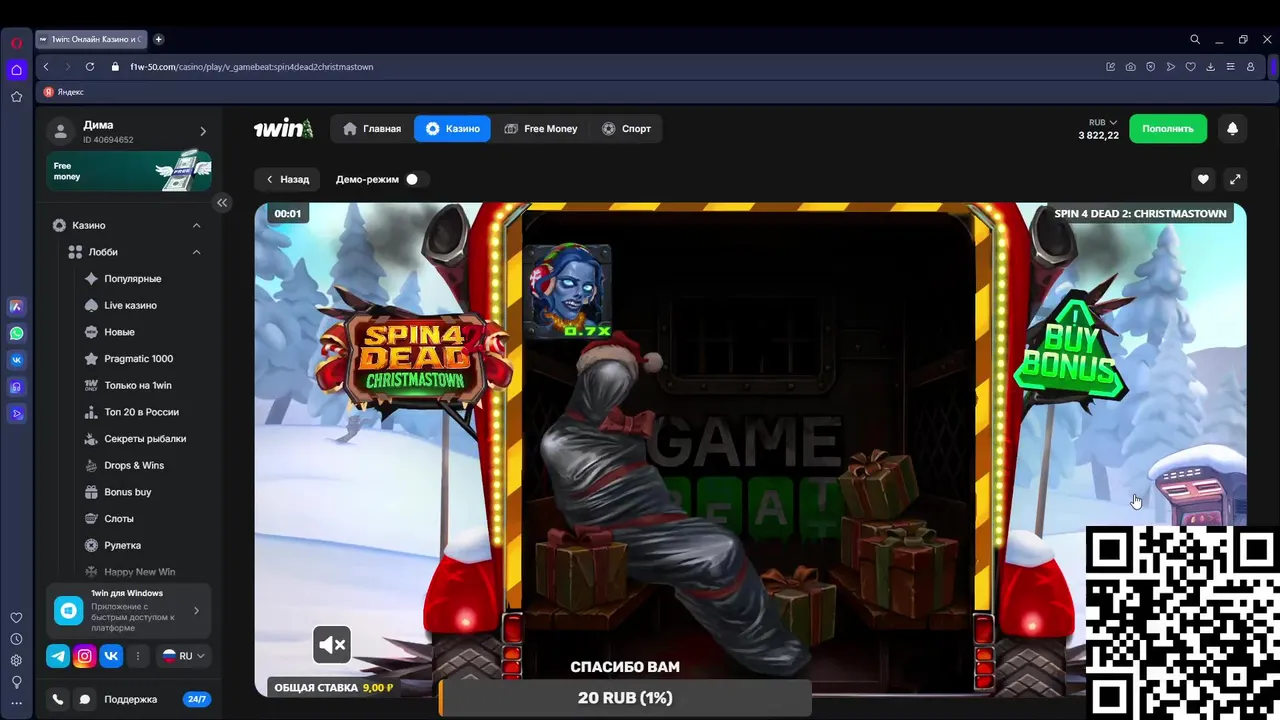Open 1win VK page icon

(x=111, y=656)
